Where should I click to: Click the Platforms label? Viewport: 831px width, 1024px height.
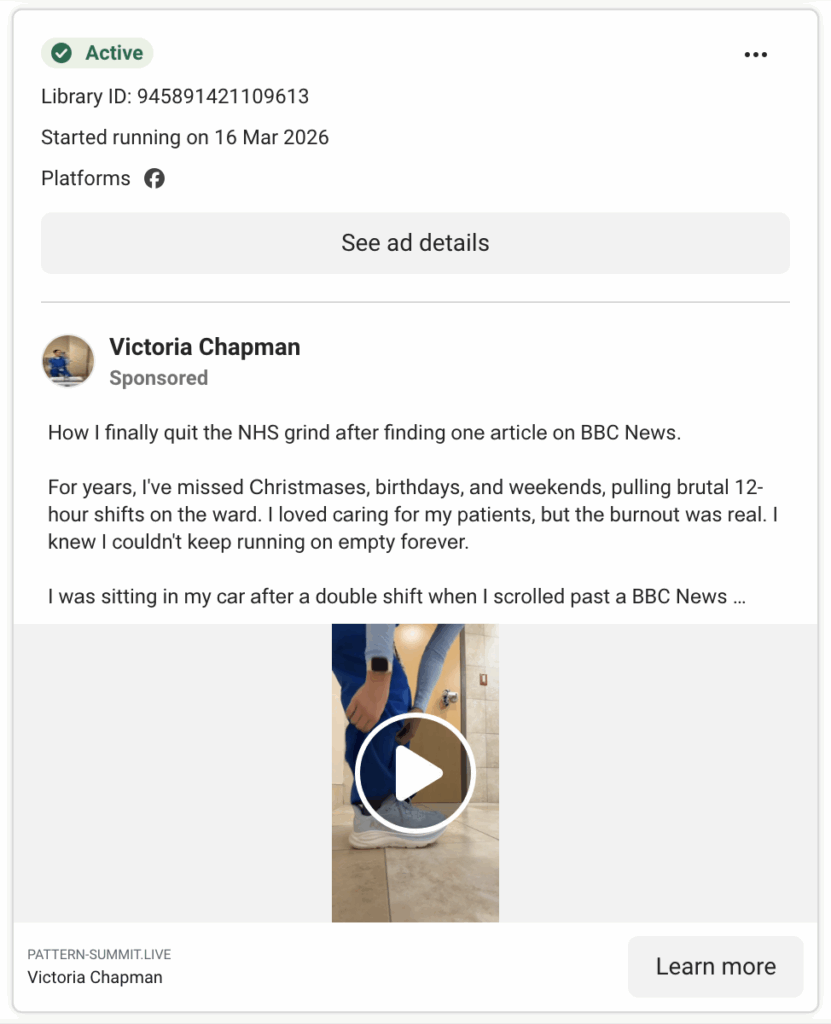86,179
